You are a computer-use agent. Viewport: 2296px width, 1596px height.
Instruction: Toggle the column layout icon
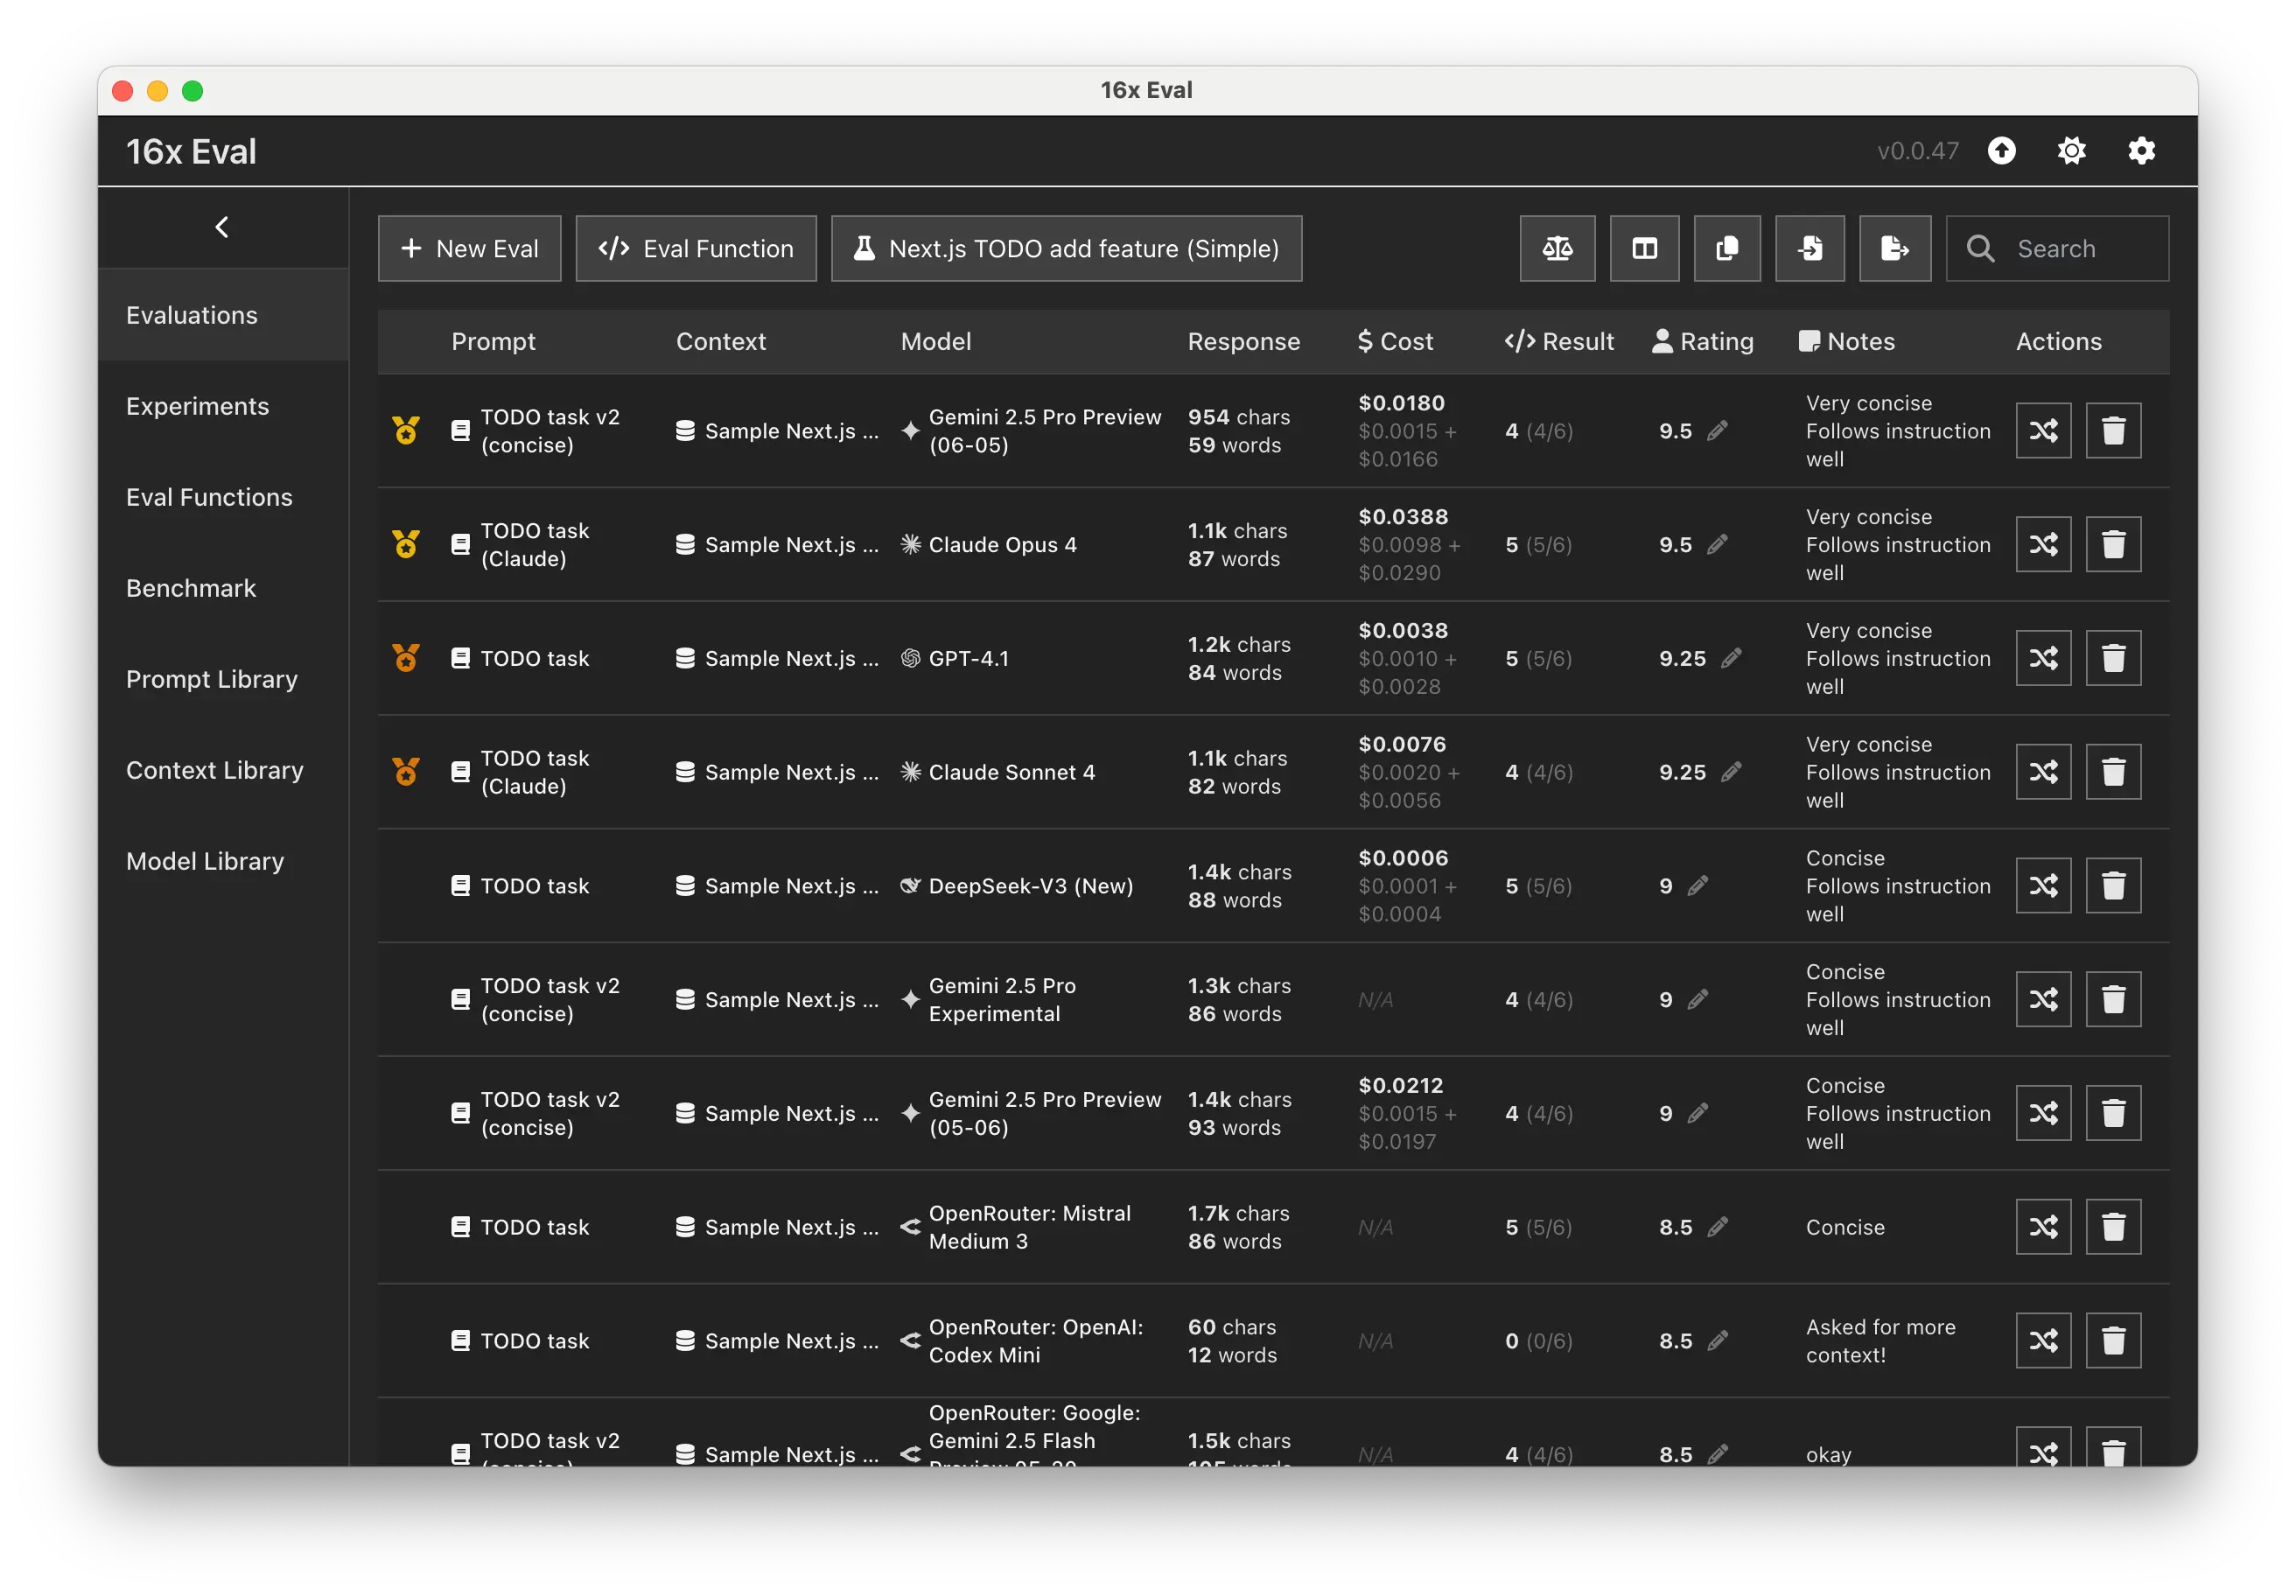pyautogui.click(x=1644, y=248)
